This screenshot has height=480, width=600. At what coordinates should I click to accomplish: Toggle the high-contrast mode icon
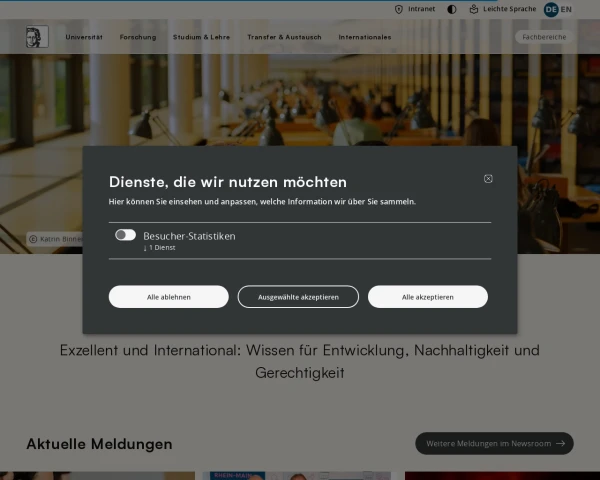click(x=452, y=10)
